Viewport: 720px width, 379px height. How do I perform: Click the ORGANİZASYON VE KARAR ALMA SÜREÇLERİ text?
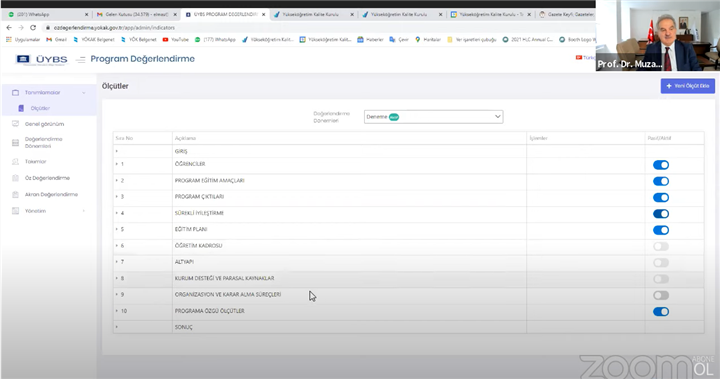pos(228,294)
